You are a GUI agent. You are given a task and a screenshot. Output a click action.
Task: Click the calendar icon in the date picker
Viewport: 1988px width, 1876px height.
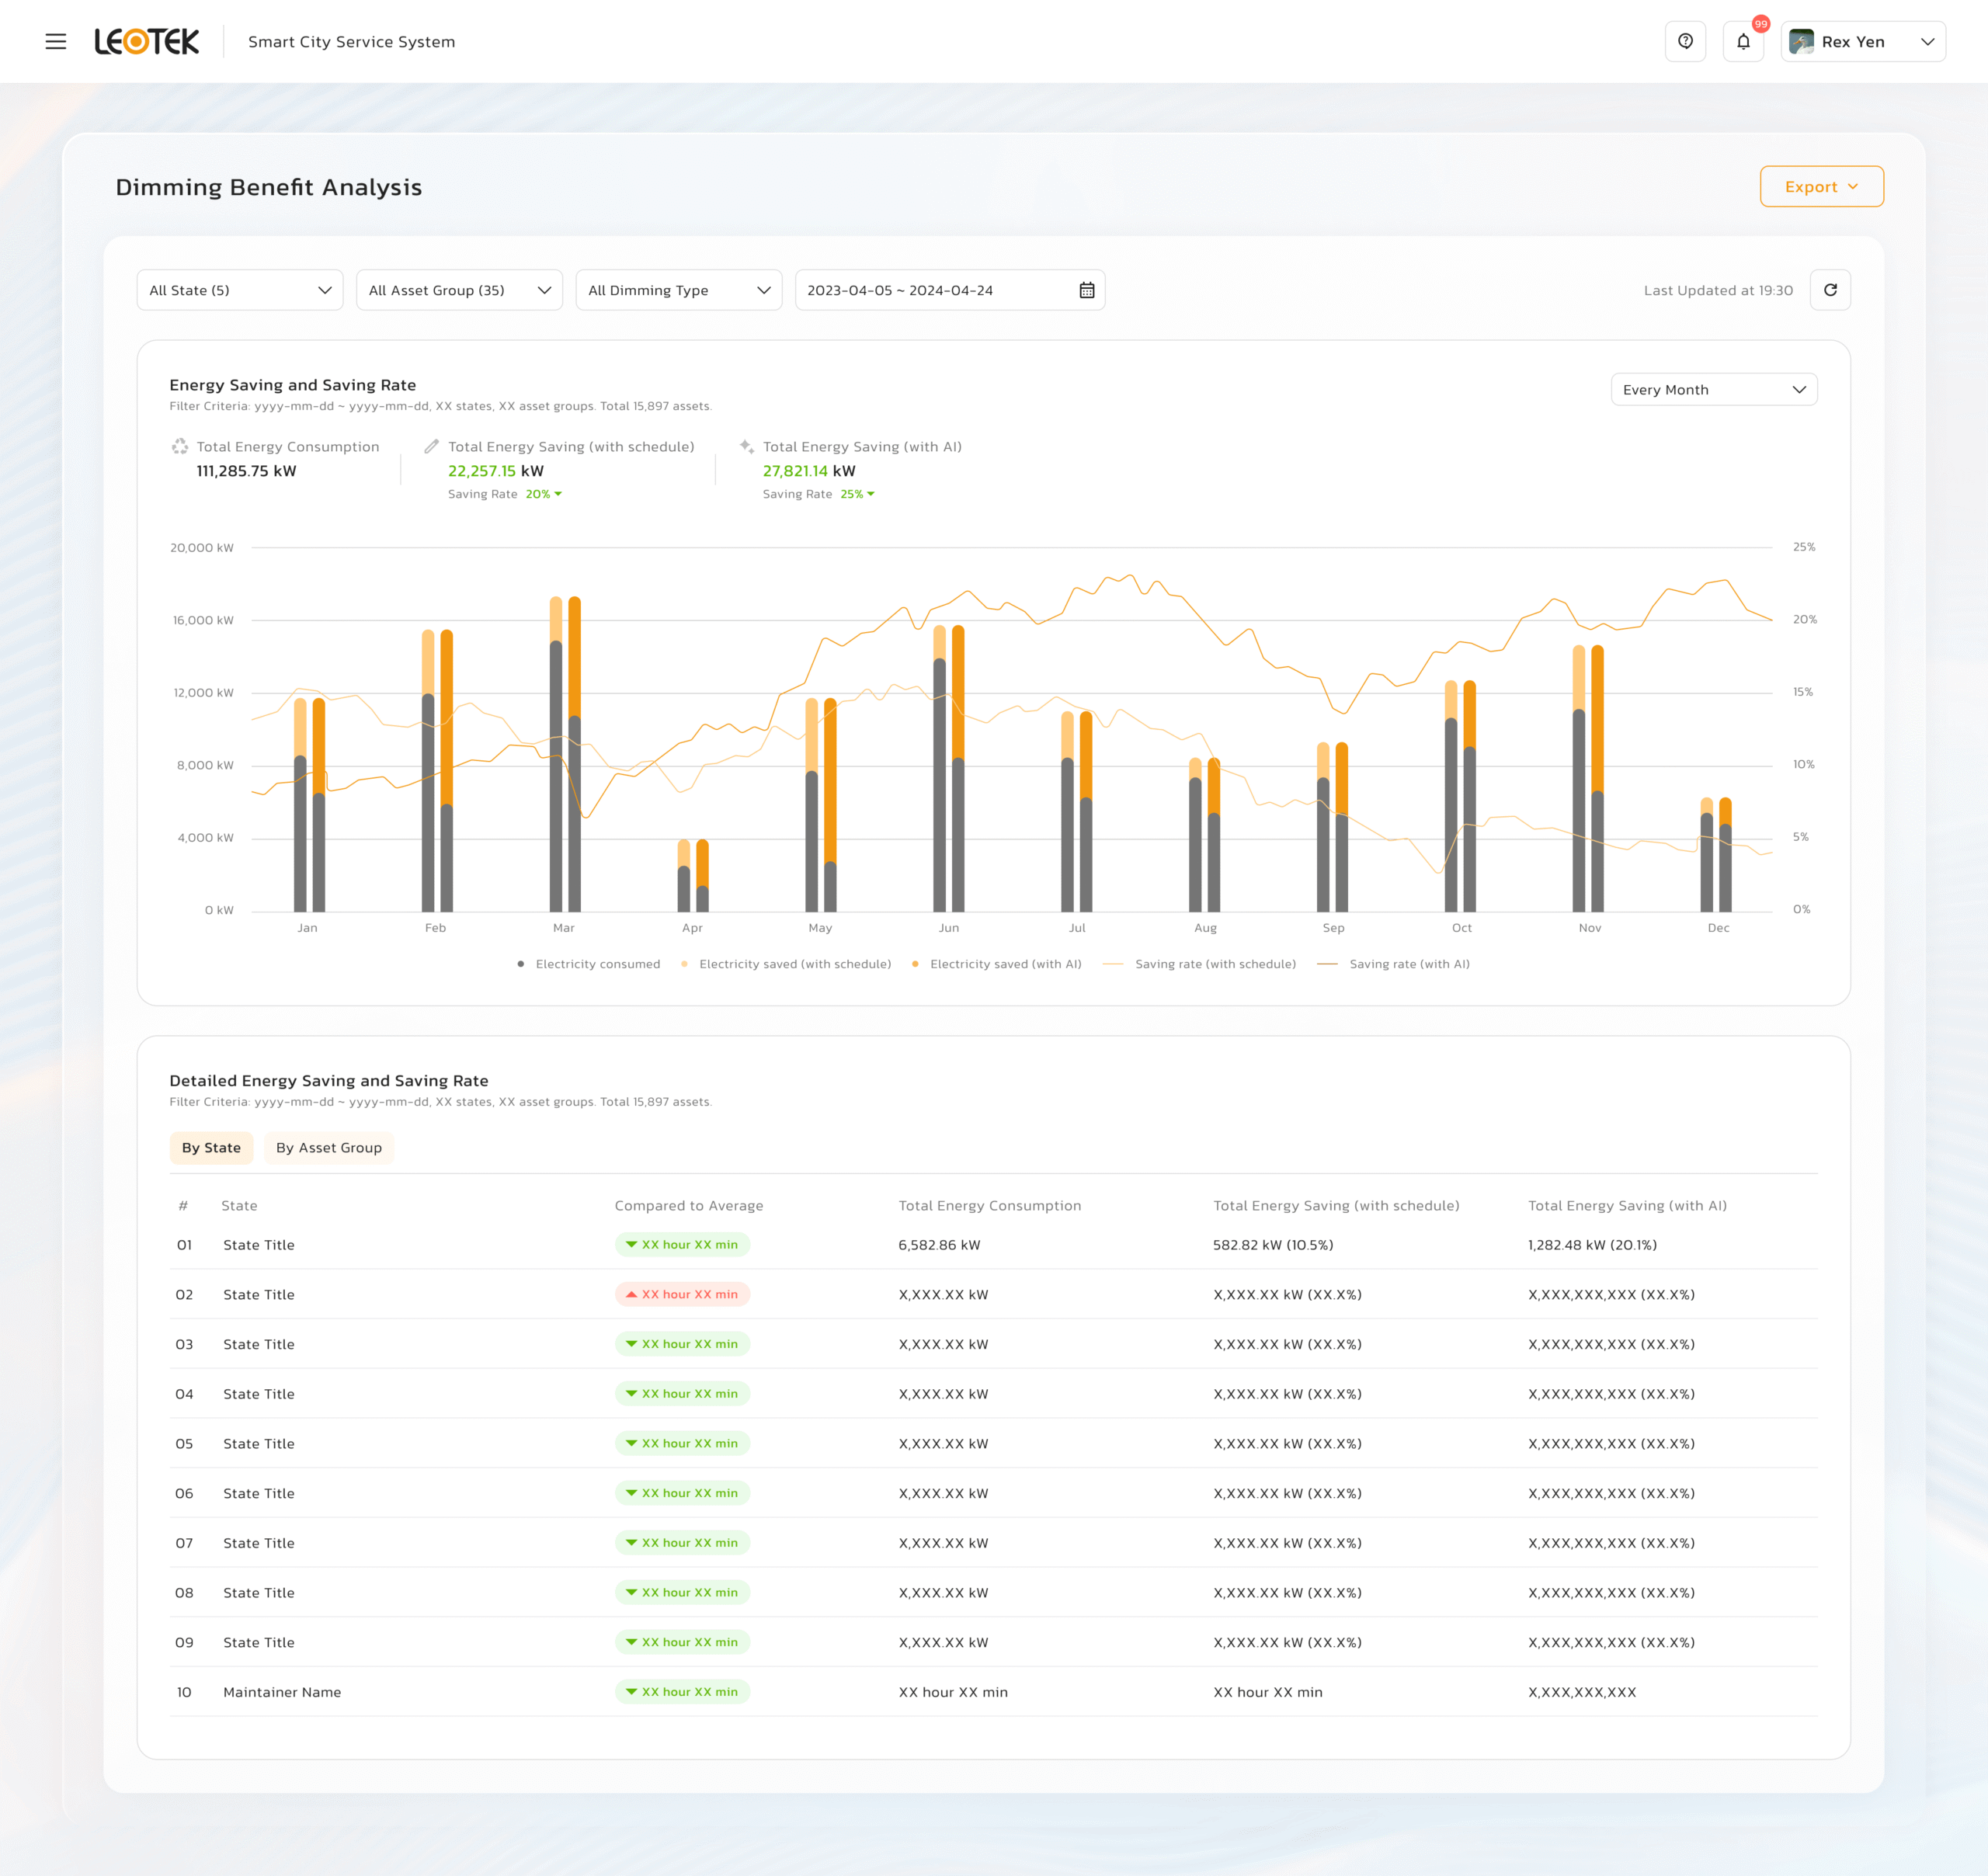[x=1087, y=290]
